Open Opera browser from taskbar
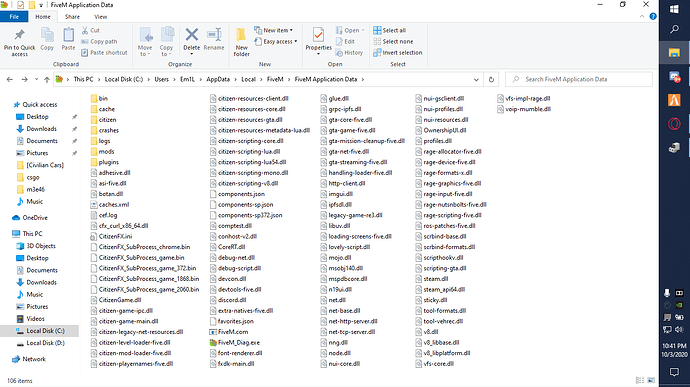Screen dimensions: 690x387 674,124
